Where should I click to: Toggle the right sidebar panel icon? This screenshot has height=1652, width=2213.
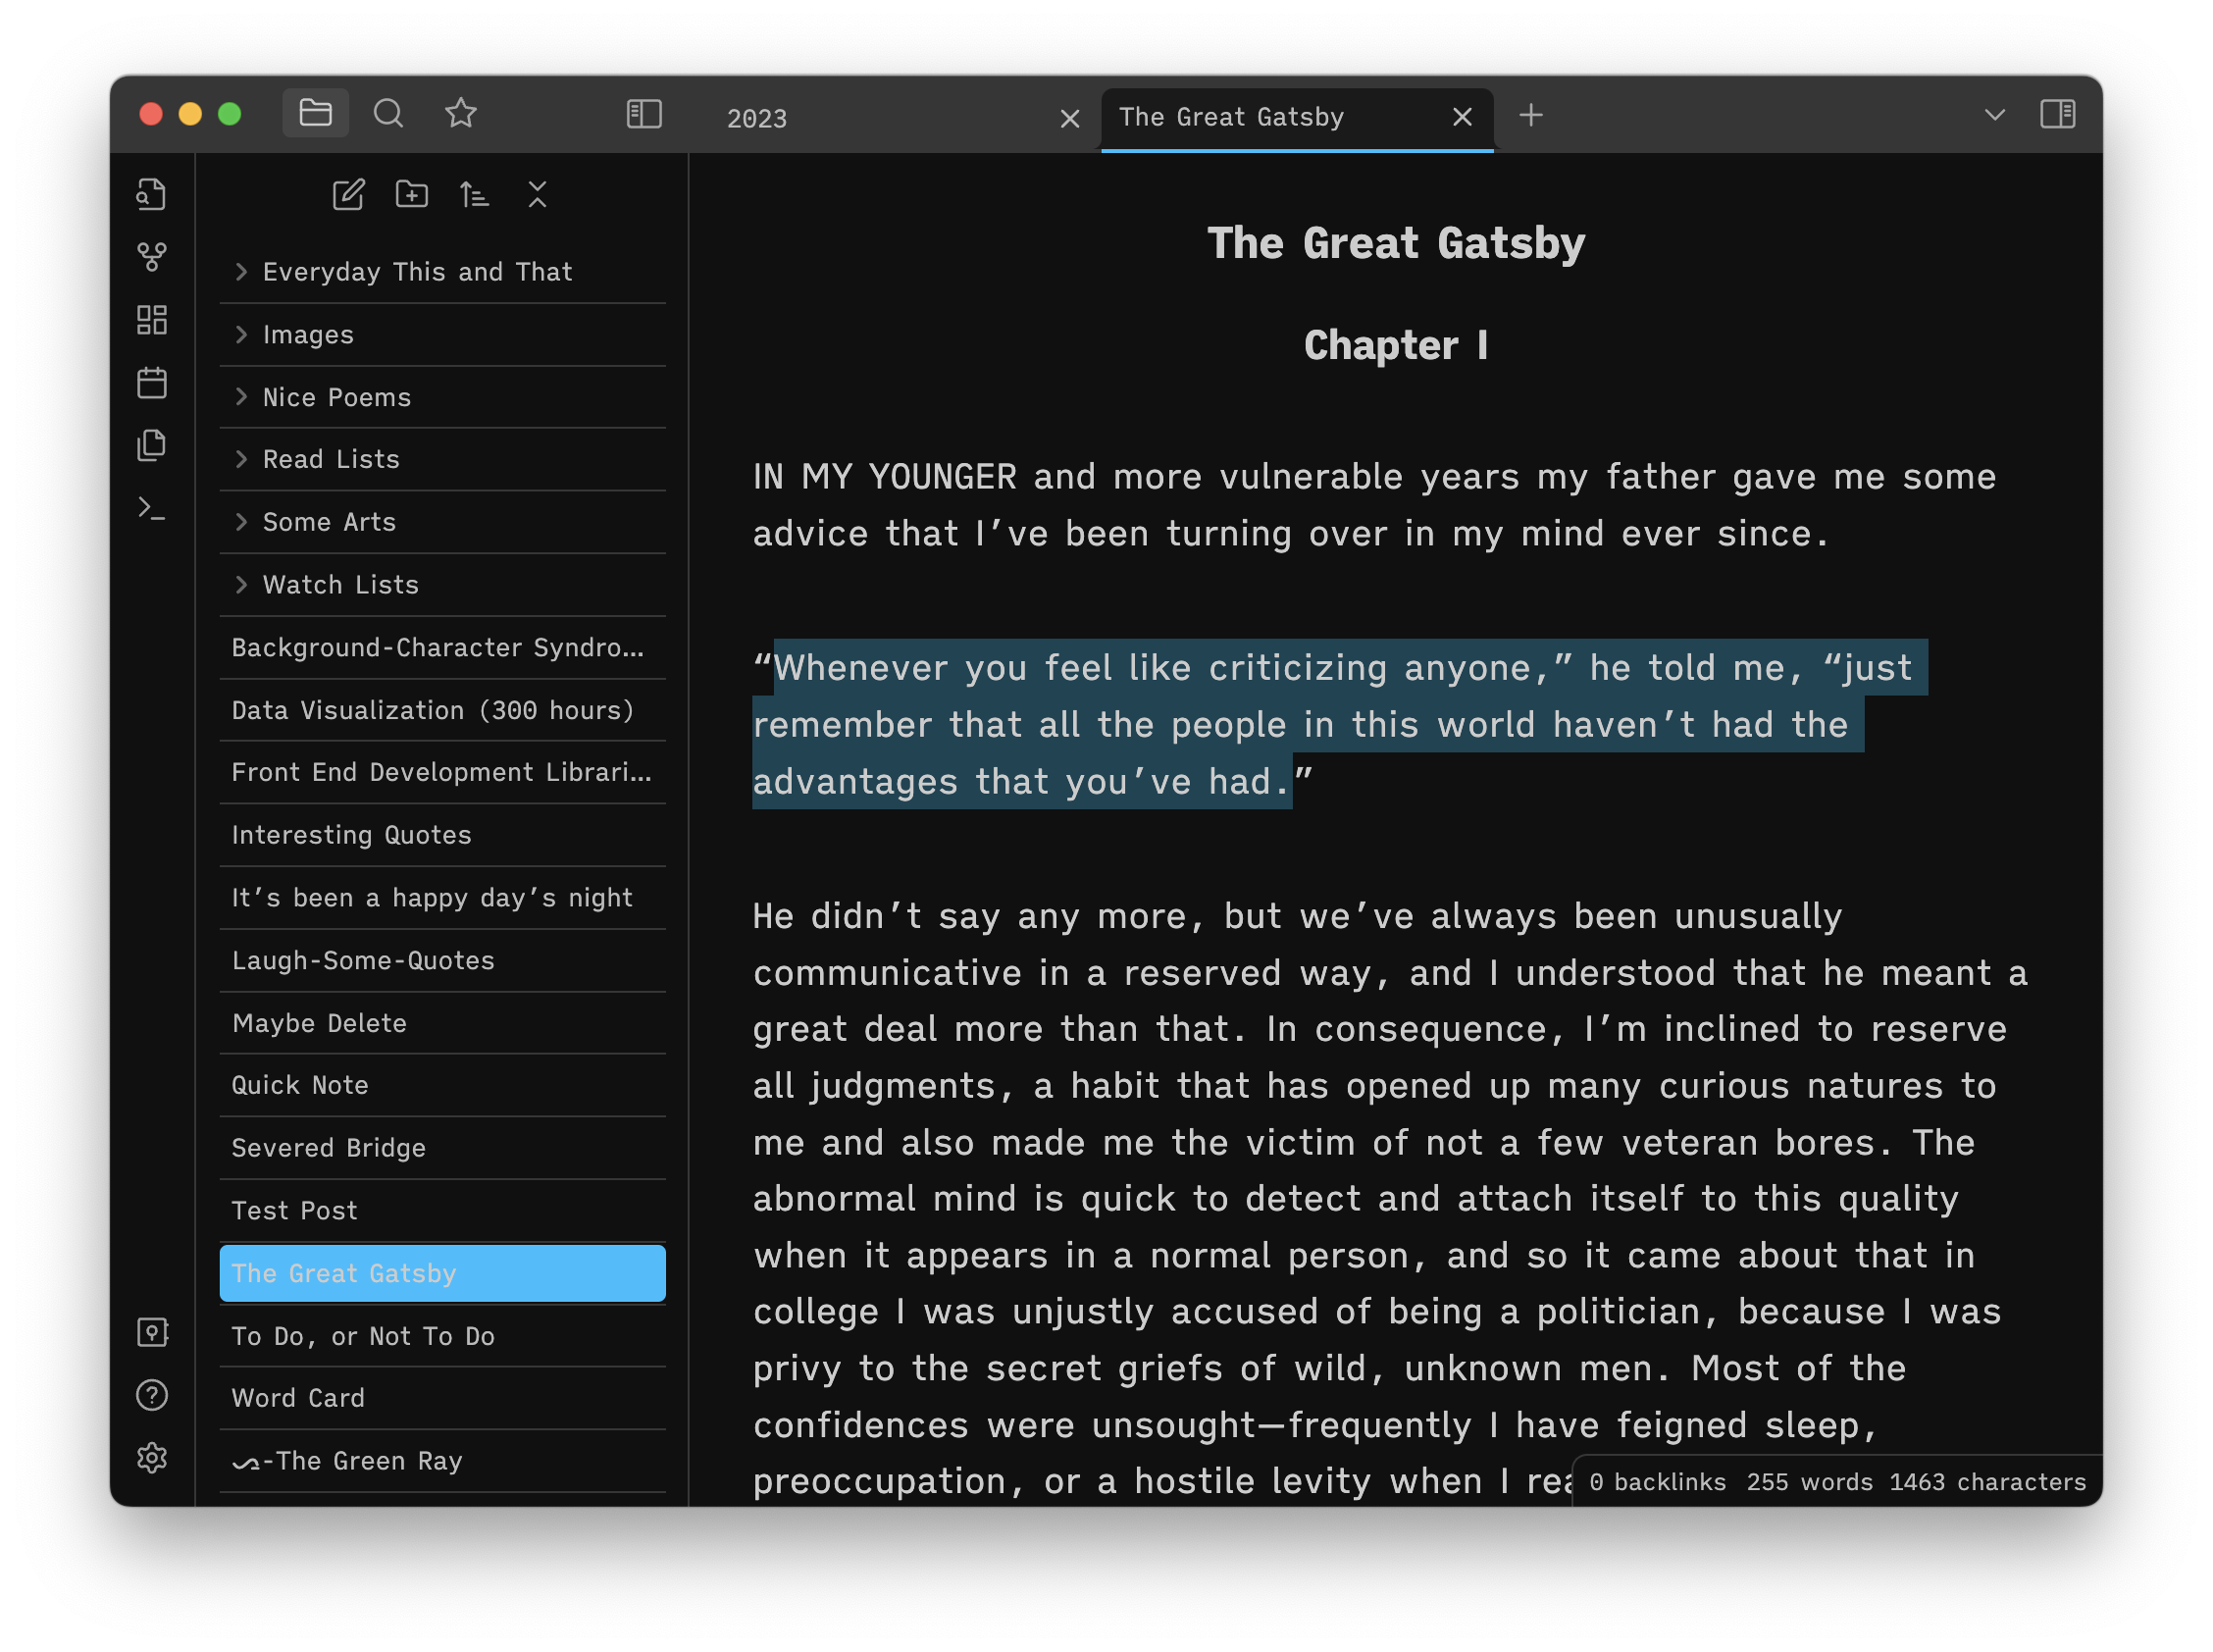click(2057, 114)
